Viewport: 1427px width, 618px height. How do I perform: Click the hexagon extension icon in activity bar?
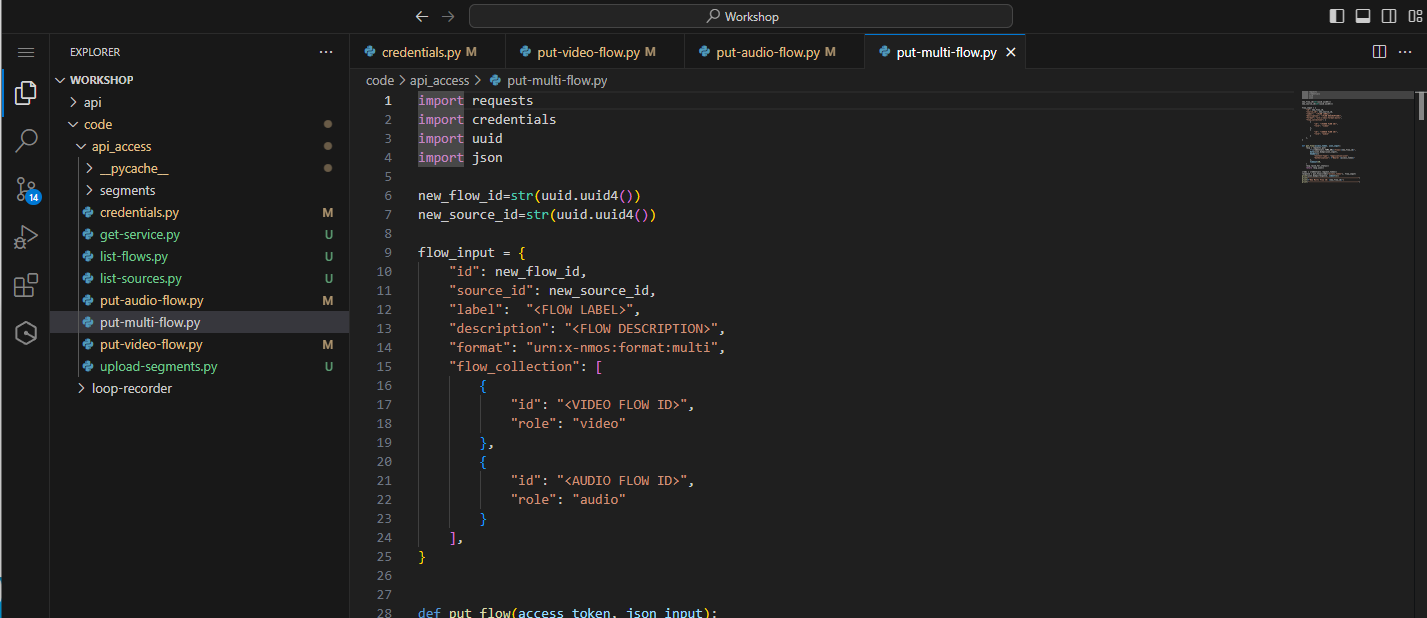coord(26,333)
